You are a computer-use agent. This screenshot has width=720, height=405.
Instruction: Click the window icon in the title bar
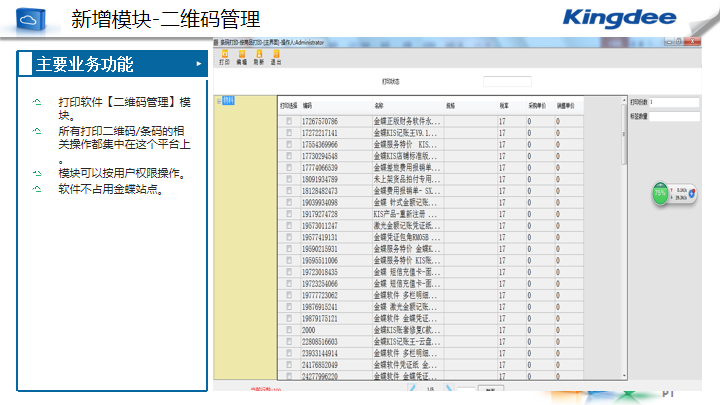tap(216, 42)
